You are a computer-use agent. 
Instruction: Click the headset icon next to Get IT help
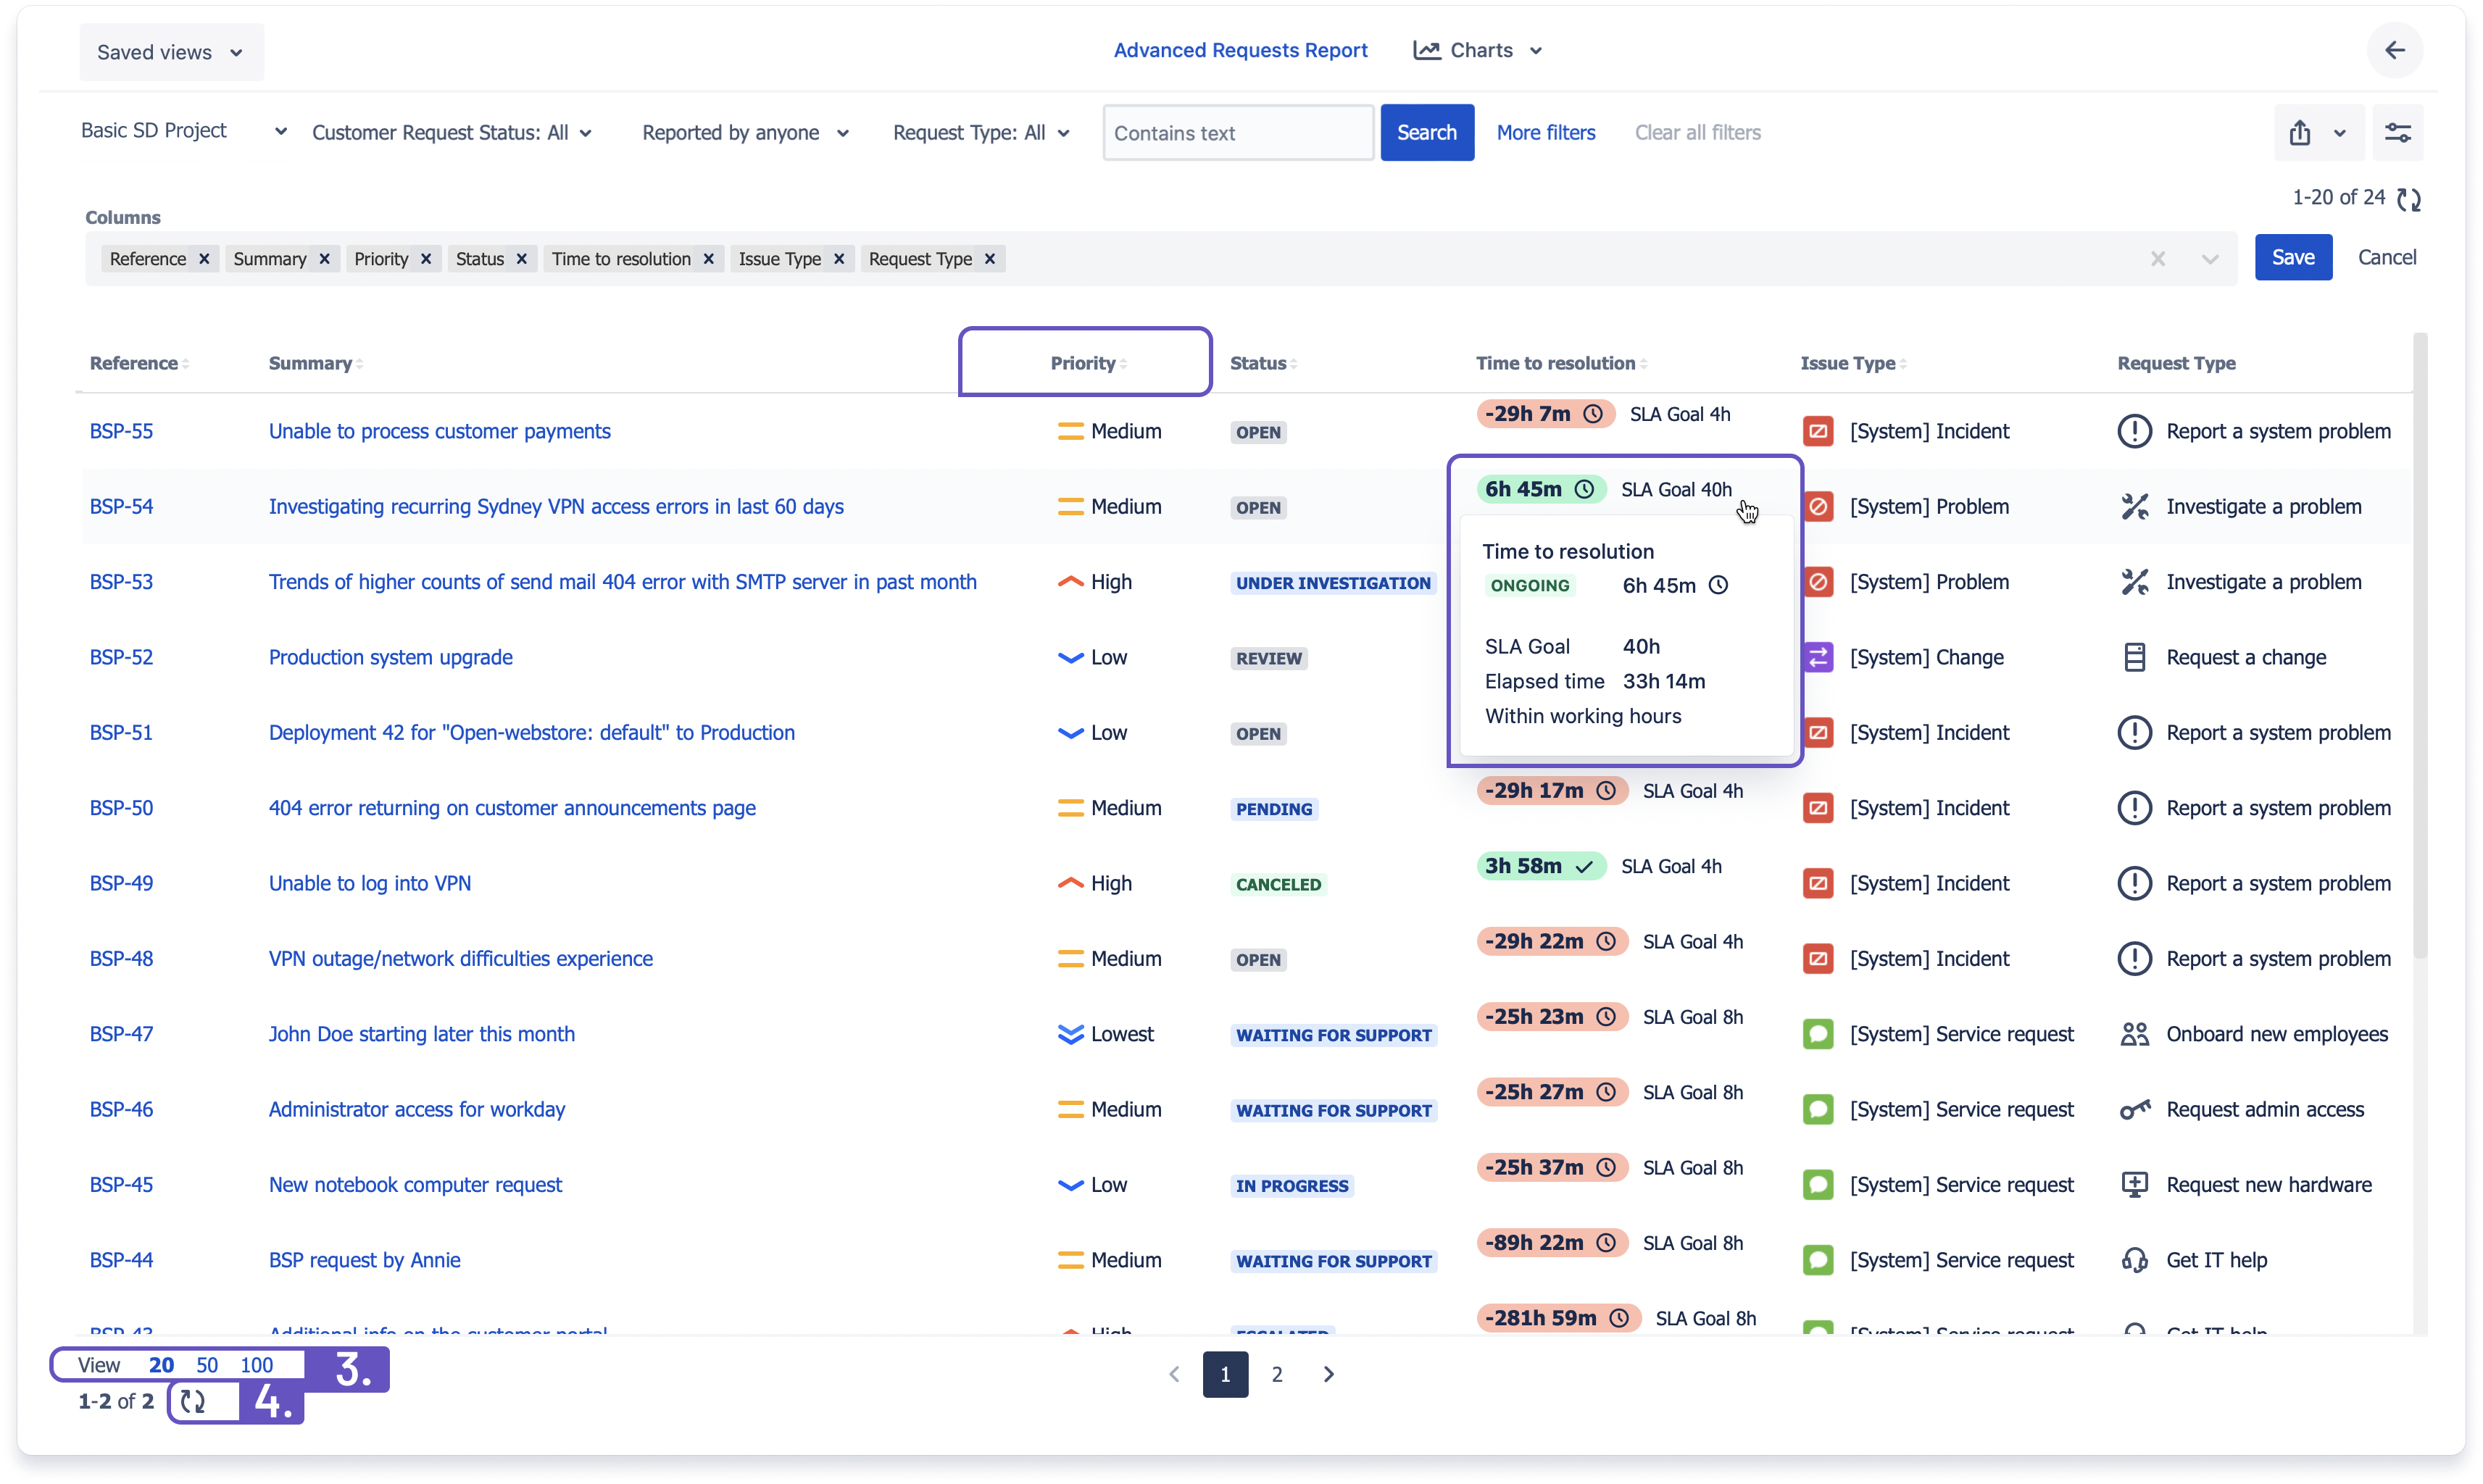tap(2135, 1259)
